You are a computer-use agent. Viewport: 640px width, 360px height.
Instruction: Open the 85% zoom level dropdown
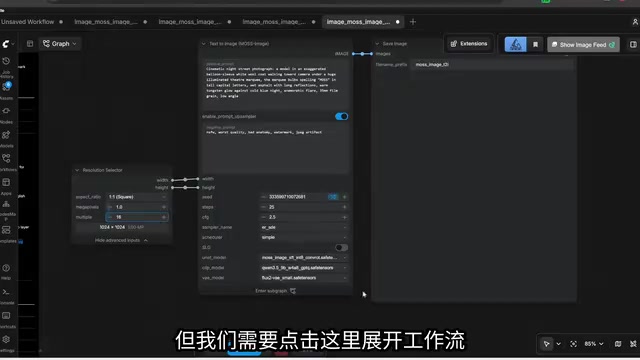593,344
